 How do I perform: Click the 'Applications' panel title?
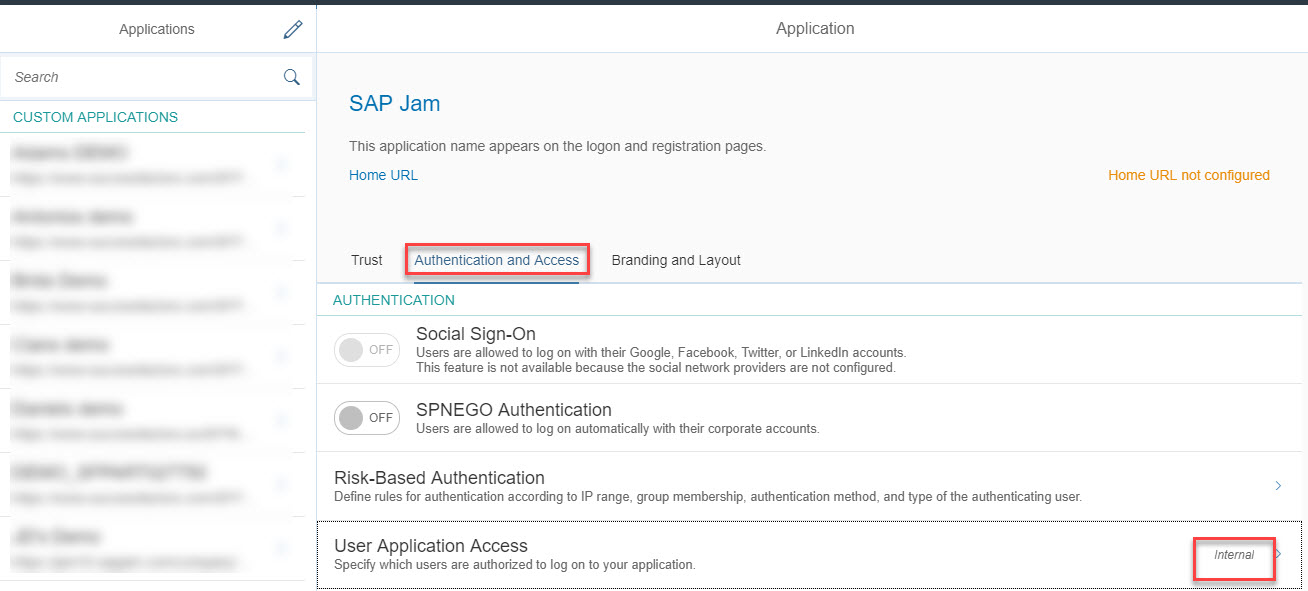pyautogui.click(x=157, y=29)
